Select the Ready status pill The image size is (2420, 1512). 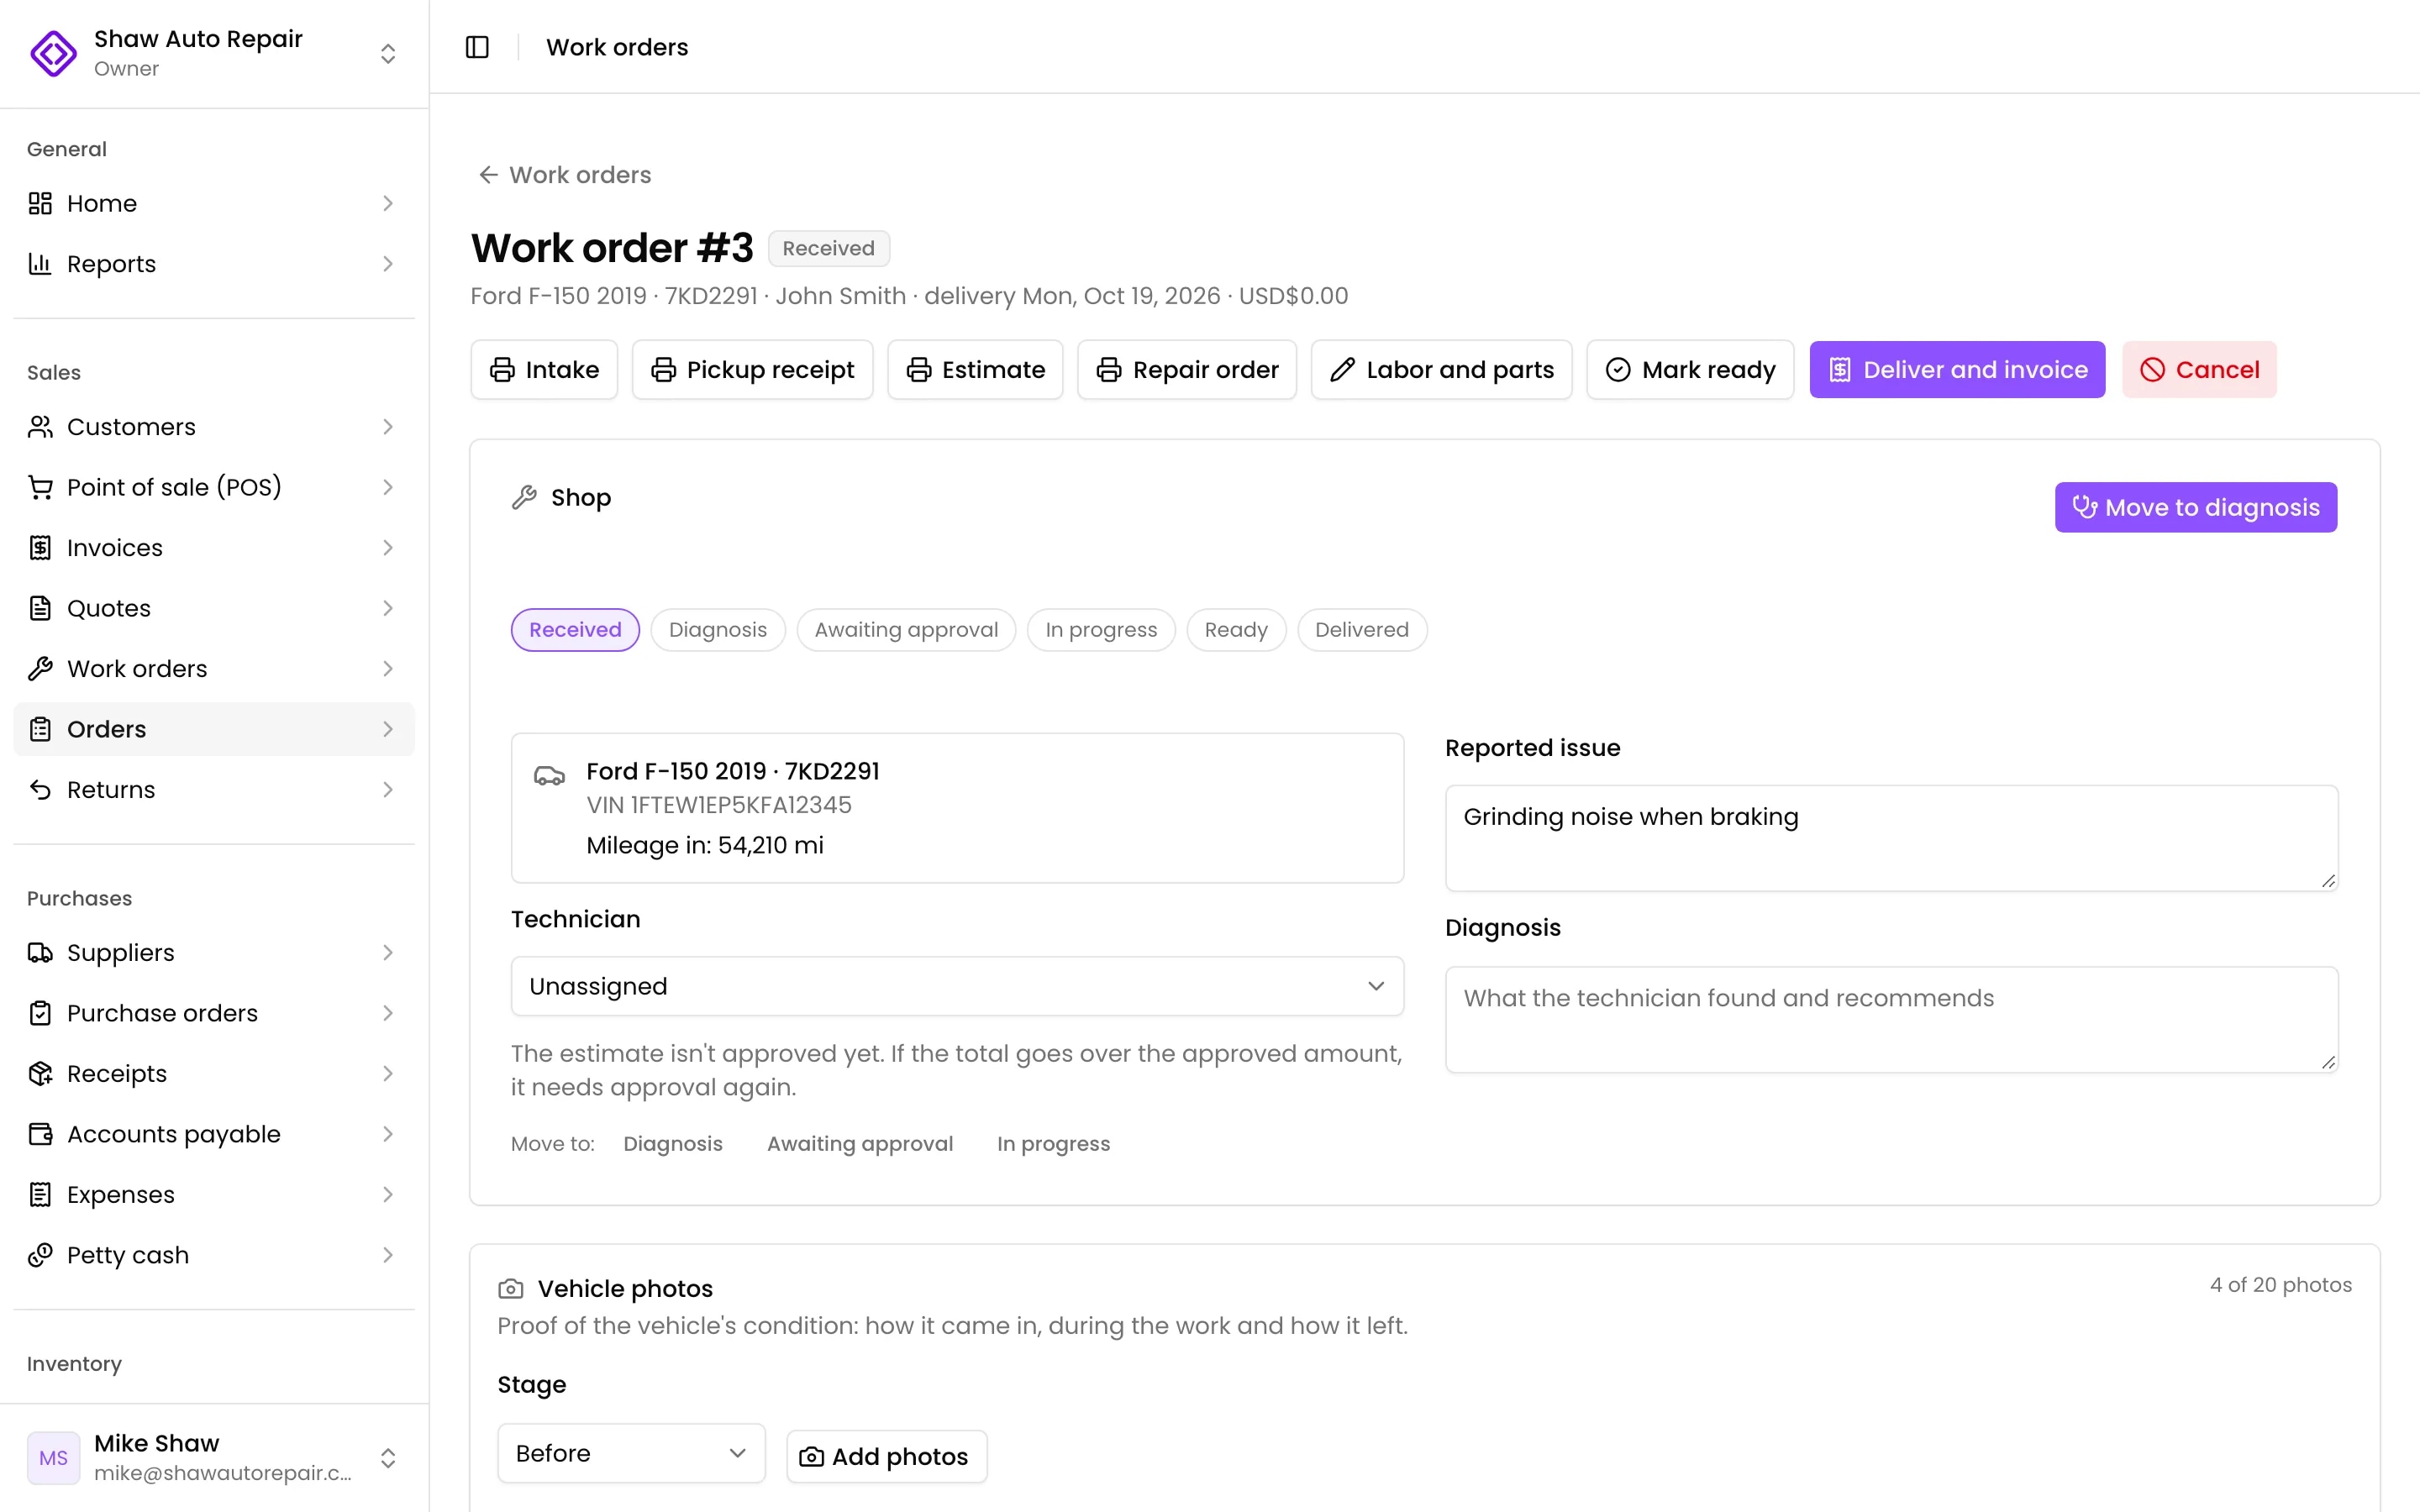point(1236,630)
